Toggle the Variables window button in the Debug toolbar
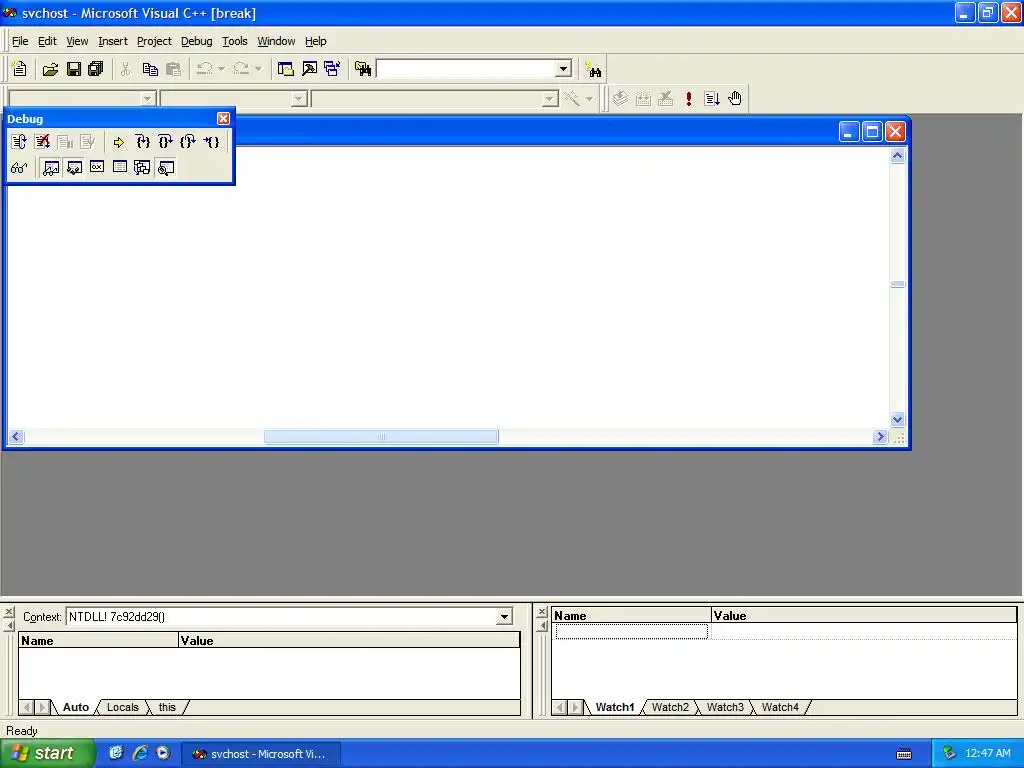The image size is (1024, 768). pyautogui.click(x=74, y=168)
